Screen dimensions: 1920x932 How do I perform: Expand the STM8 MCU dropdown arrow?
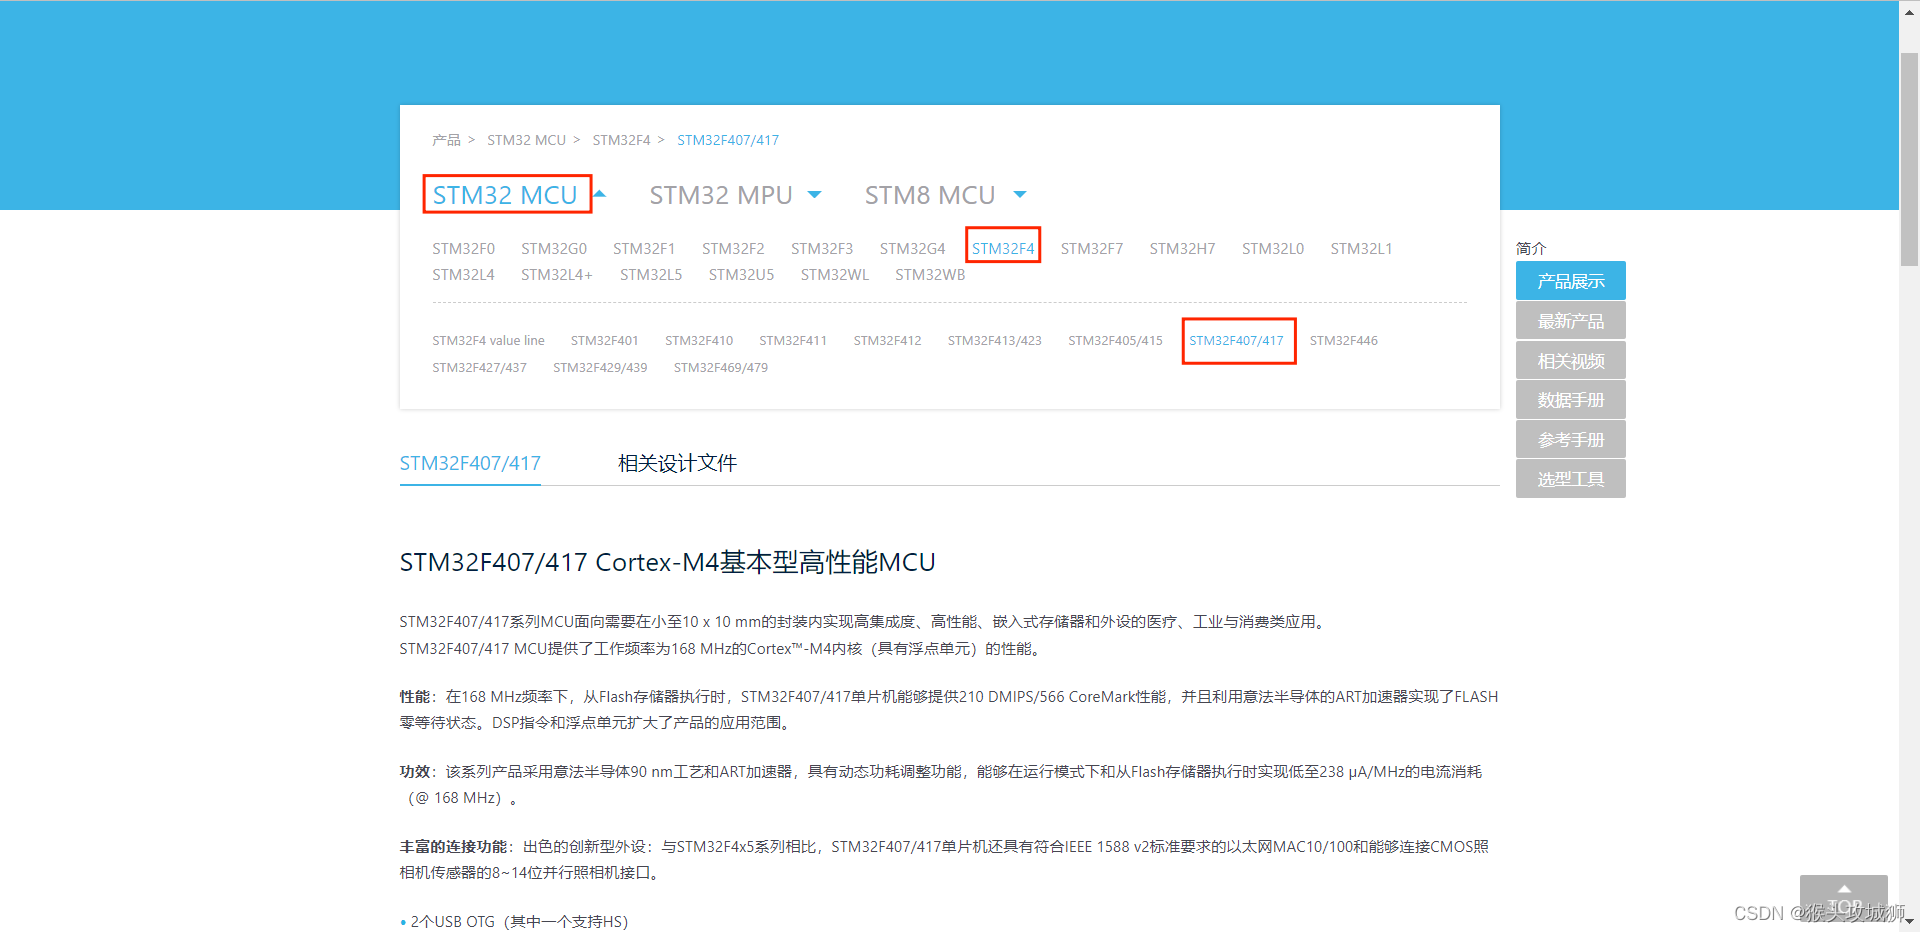[1020, 195]
